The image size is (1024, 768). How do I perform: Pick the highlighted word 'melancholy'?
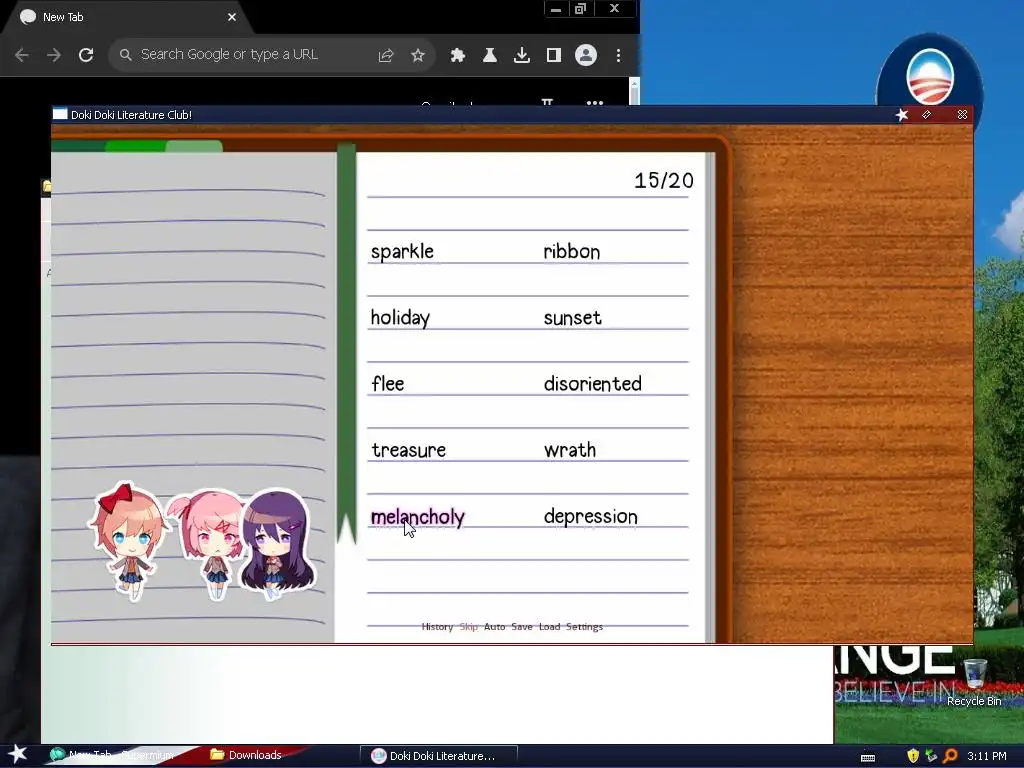click(417, 517)
